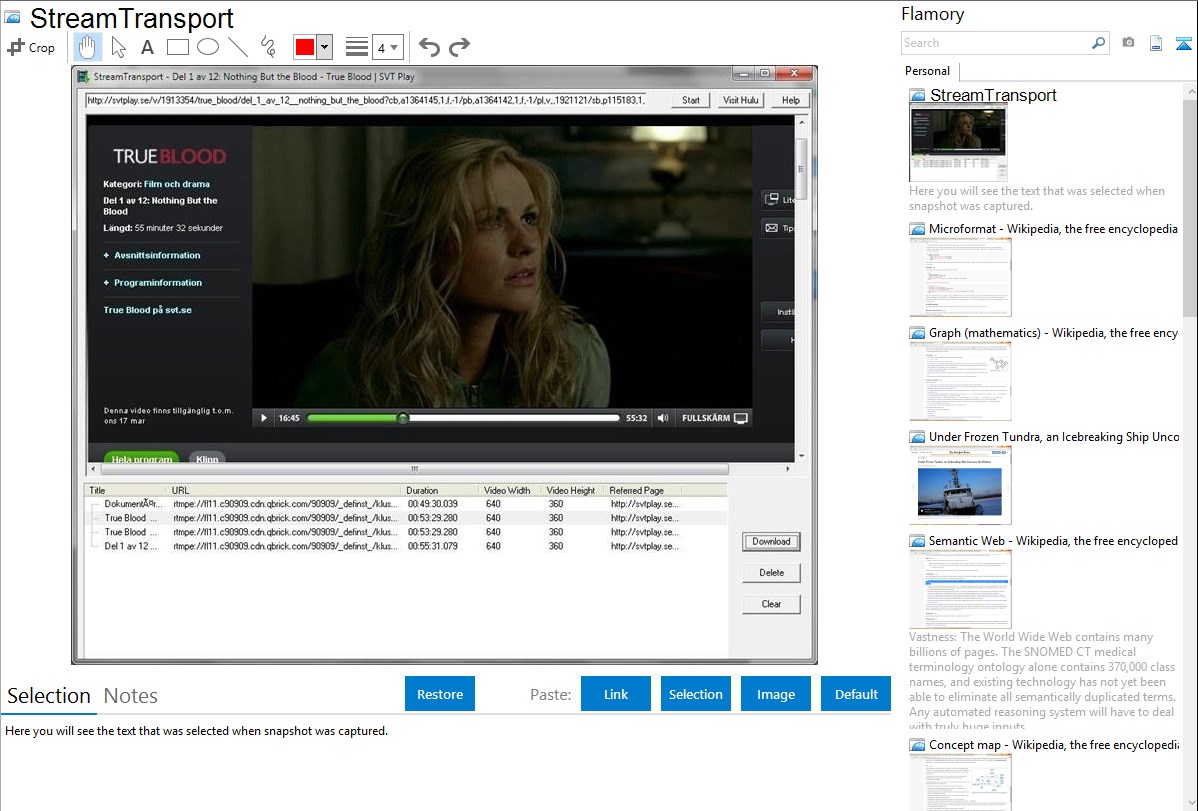The width and height of the screenshot is (1198, 811).
Task: Choose the arrow pointer tool
Action: (118, 47)
